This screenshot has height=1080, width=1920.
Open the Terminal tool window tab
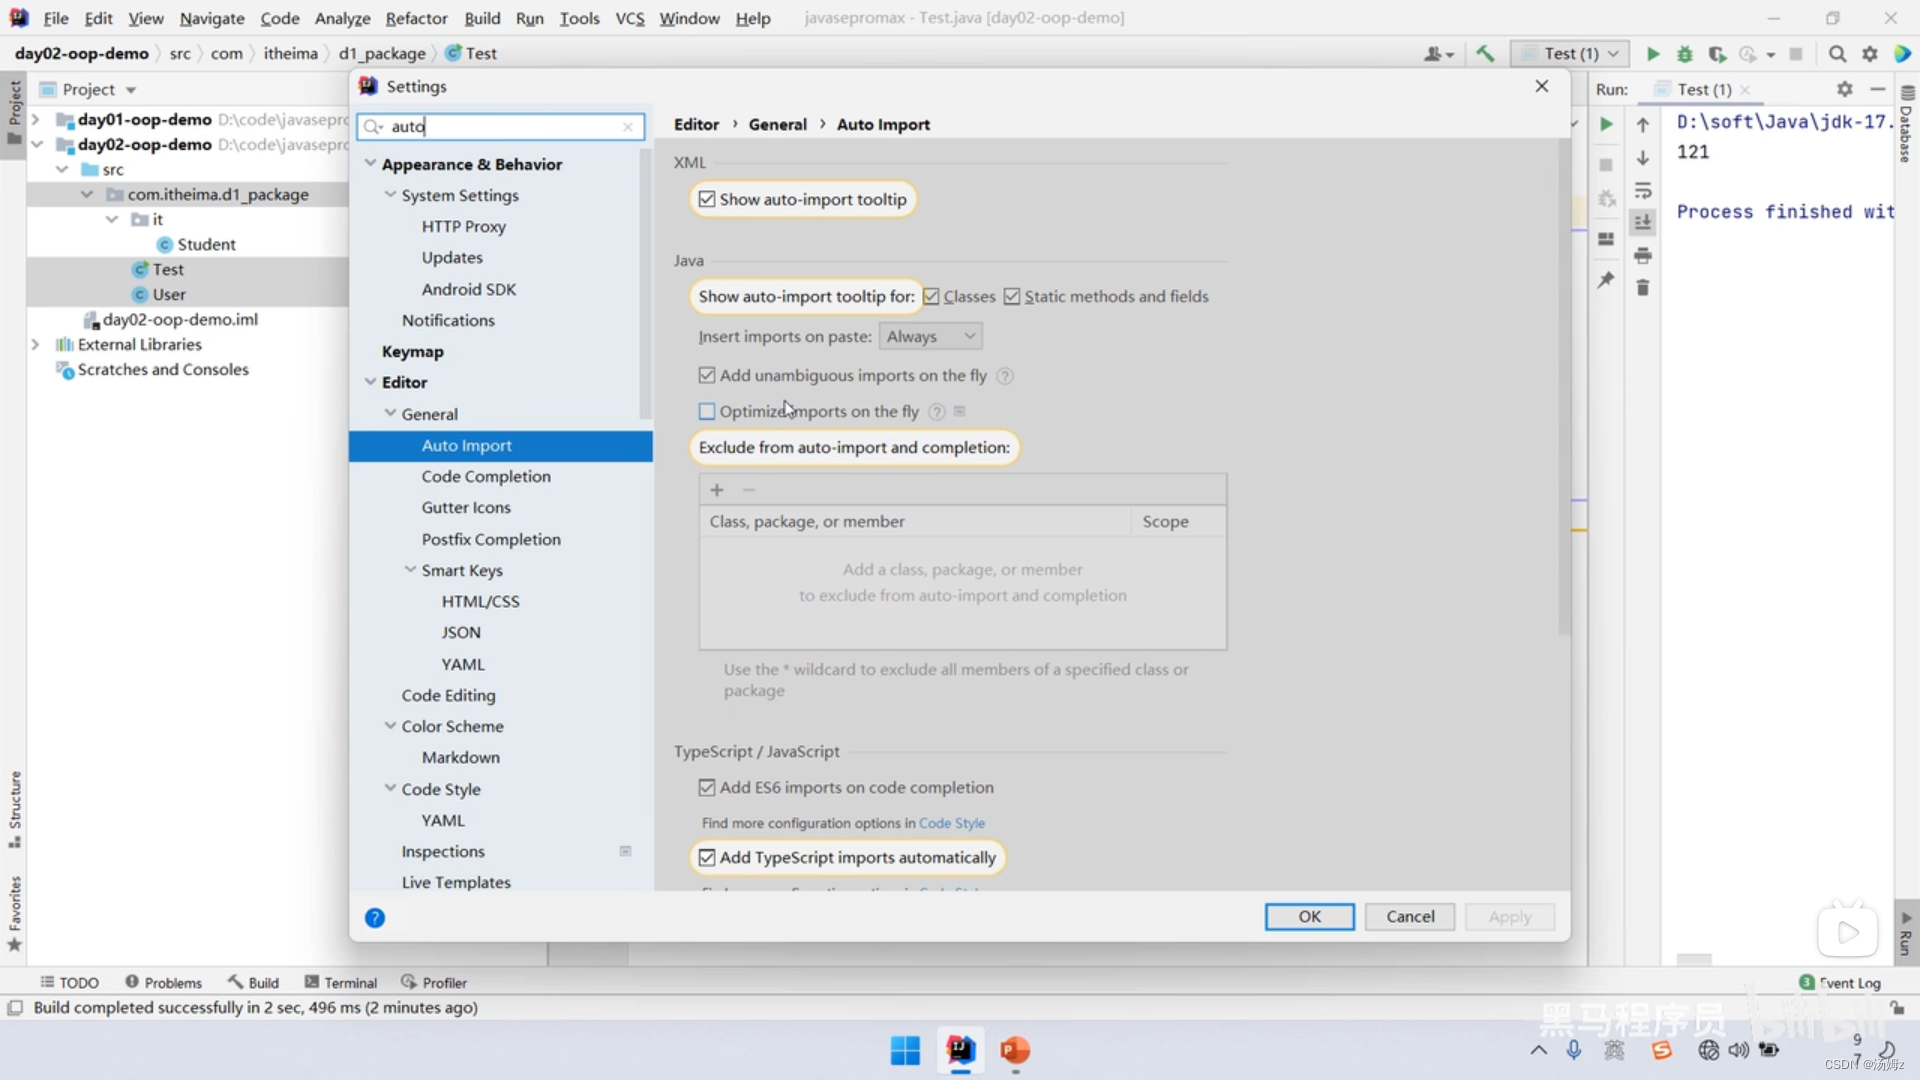pyautogui.click(x=341, y=983)
